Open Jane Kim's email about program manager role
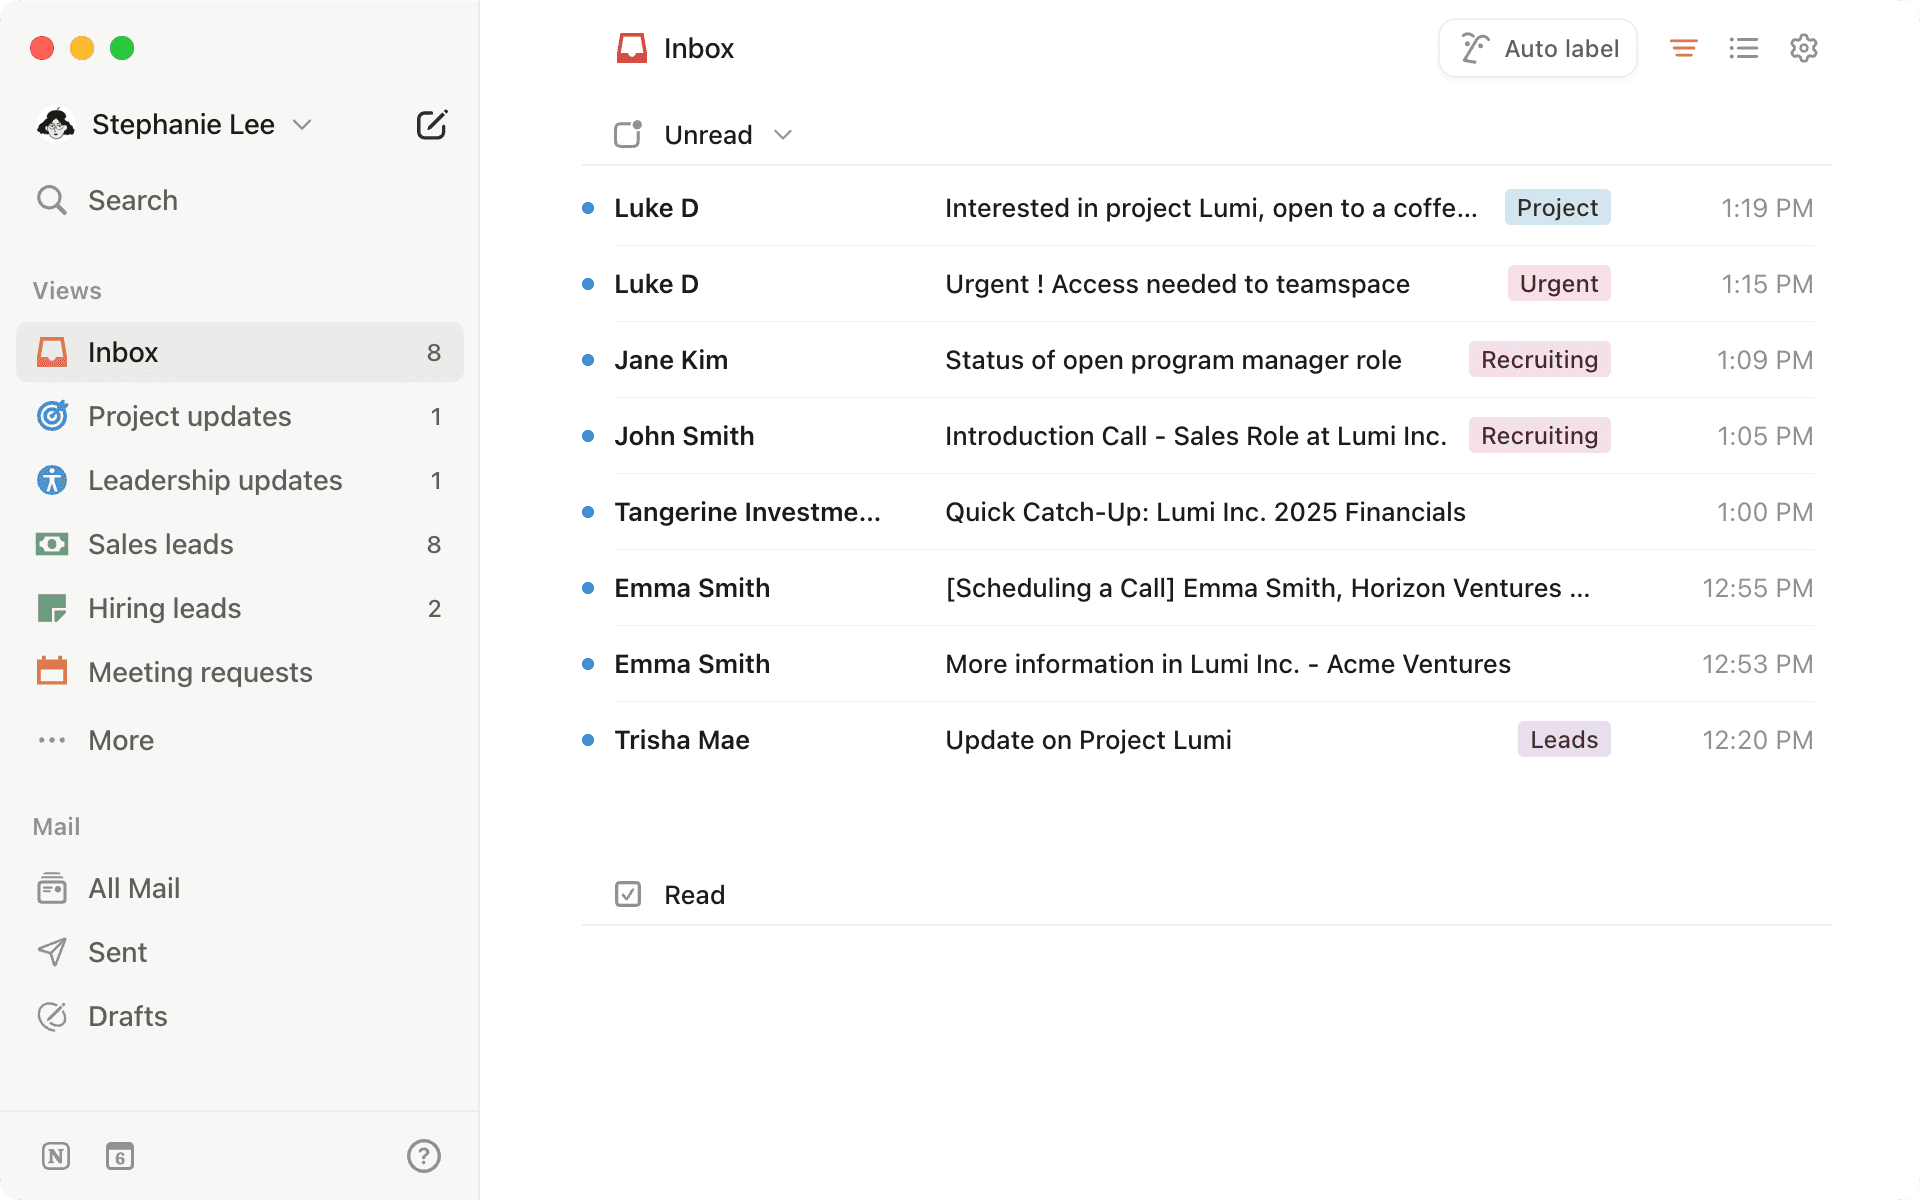The image size is (1920, 1200). (x=1173, y=359)
